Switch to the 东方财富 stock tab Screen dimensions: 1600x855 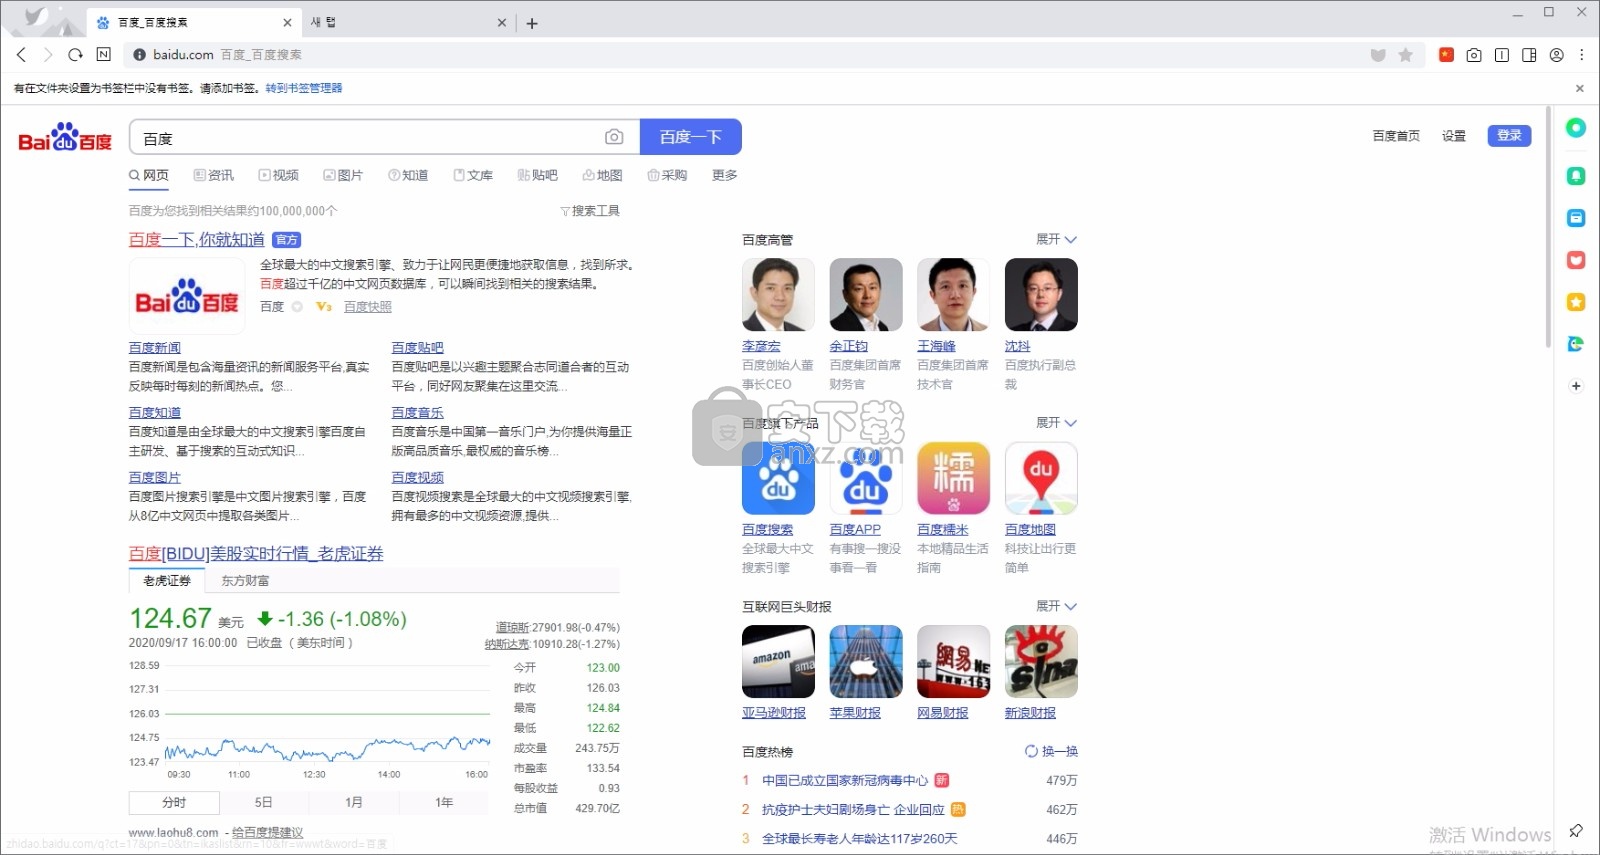click(x=245, y=581)
